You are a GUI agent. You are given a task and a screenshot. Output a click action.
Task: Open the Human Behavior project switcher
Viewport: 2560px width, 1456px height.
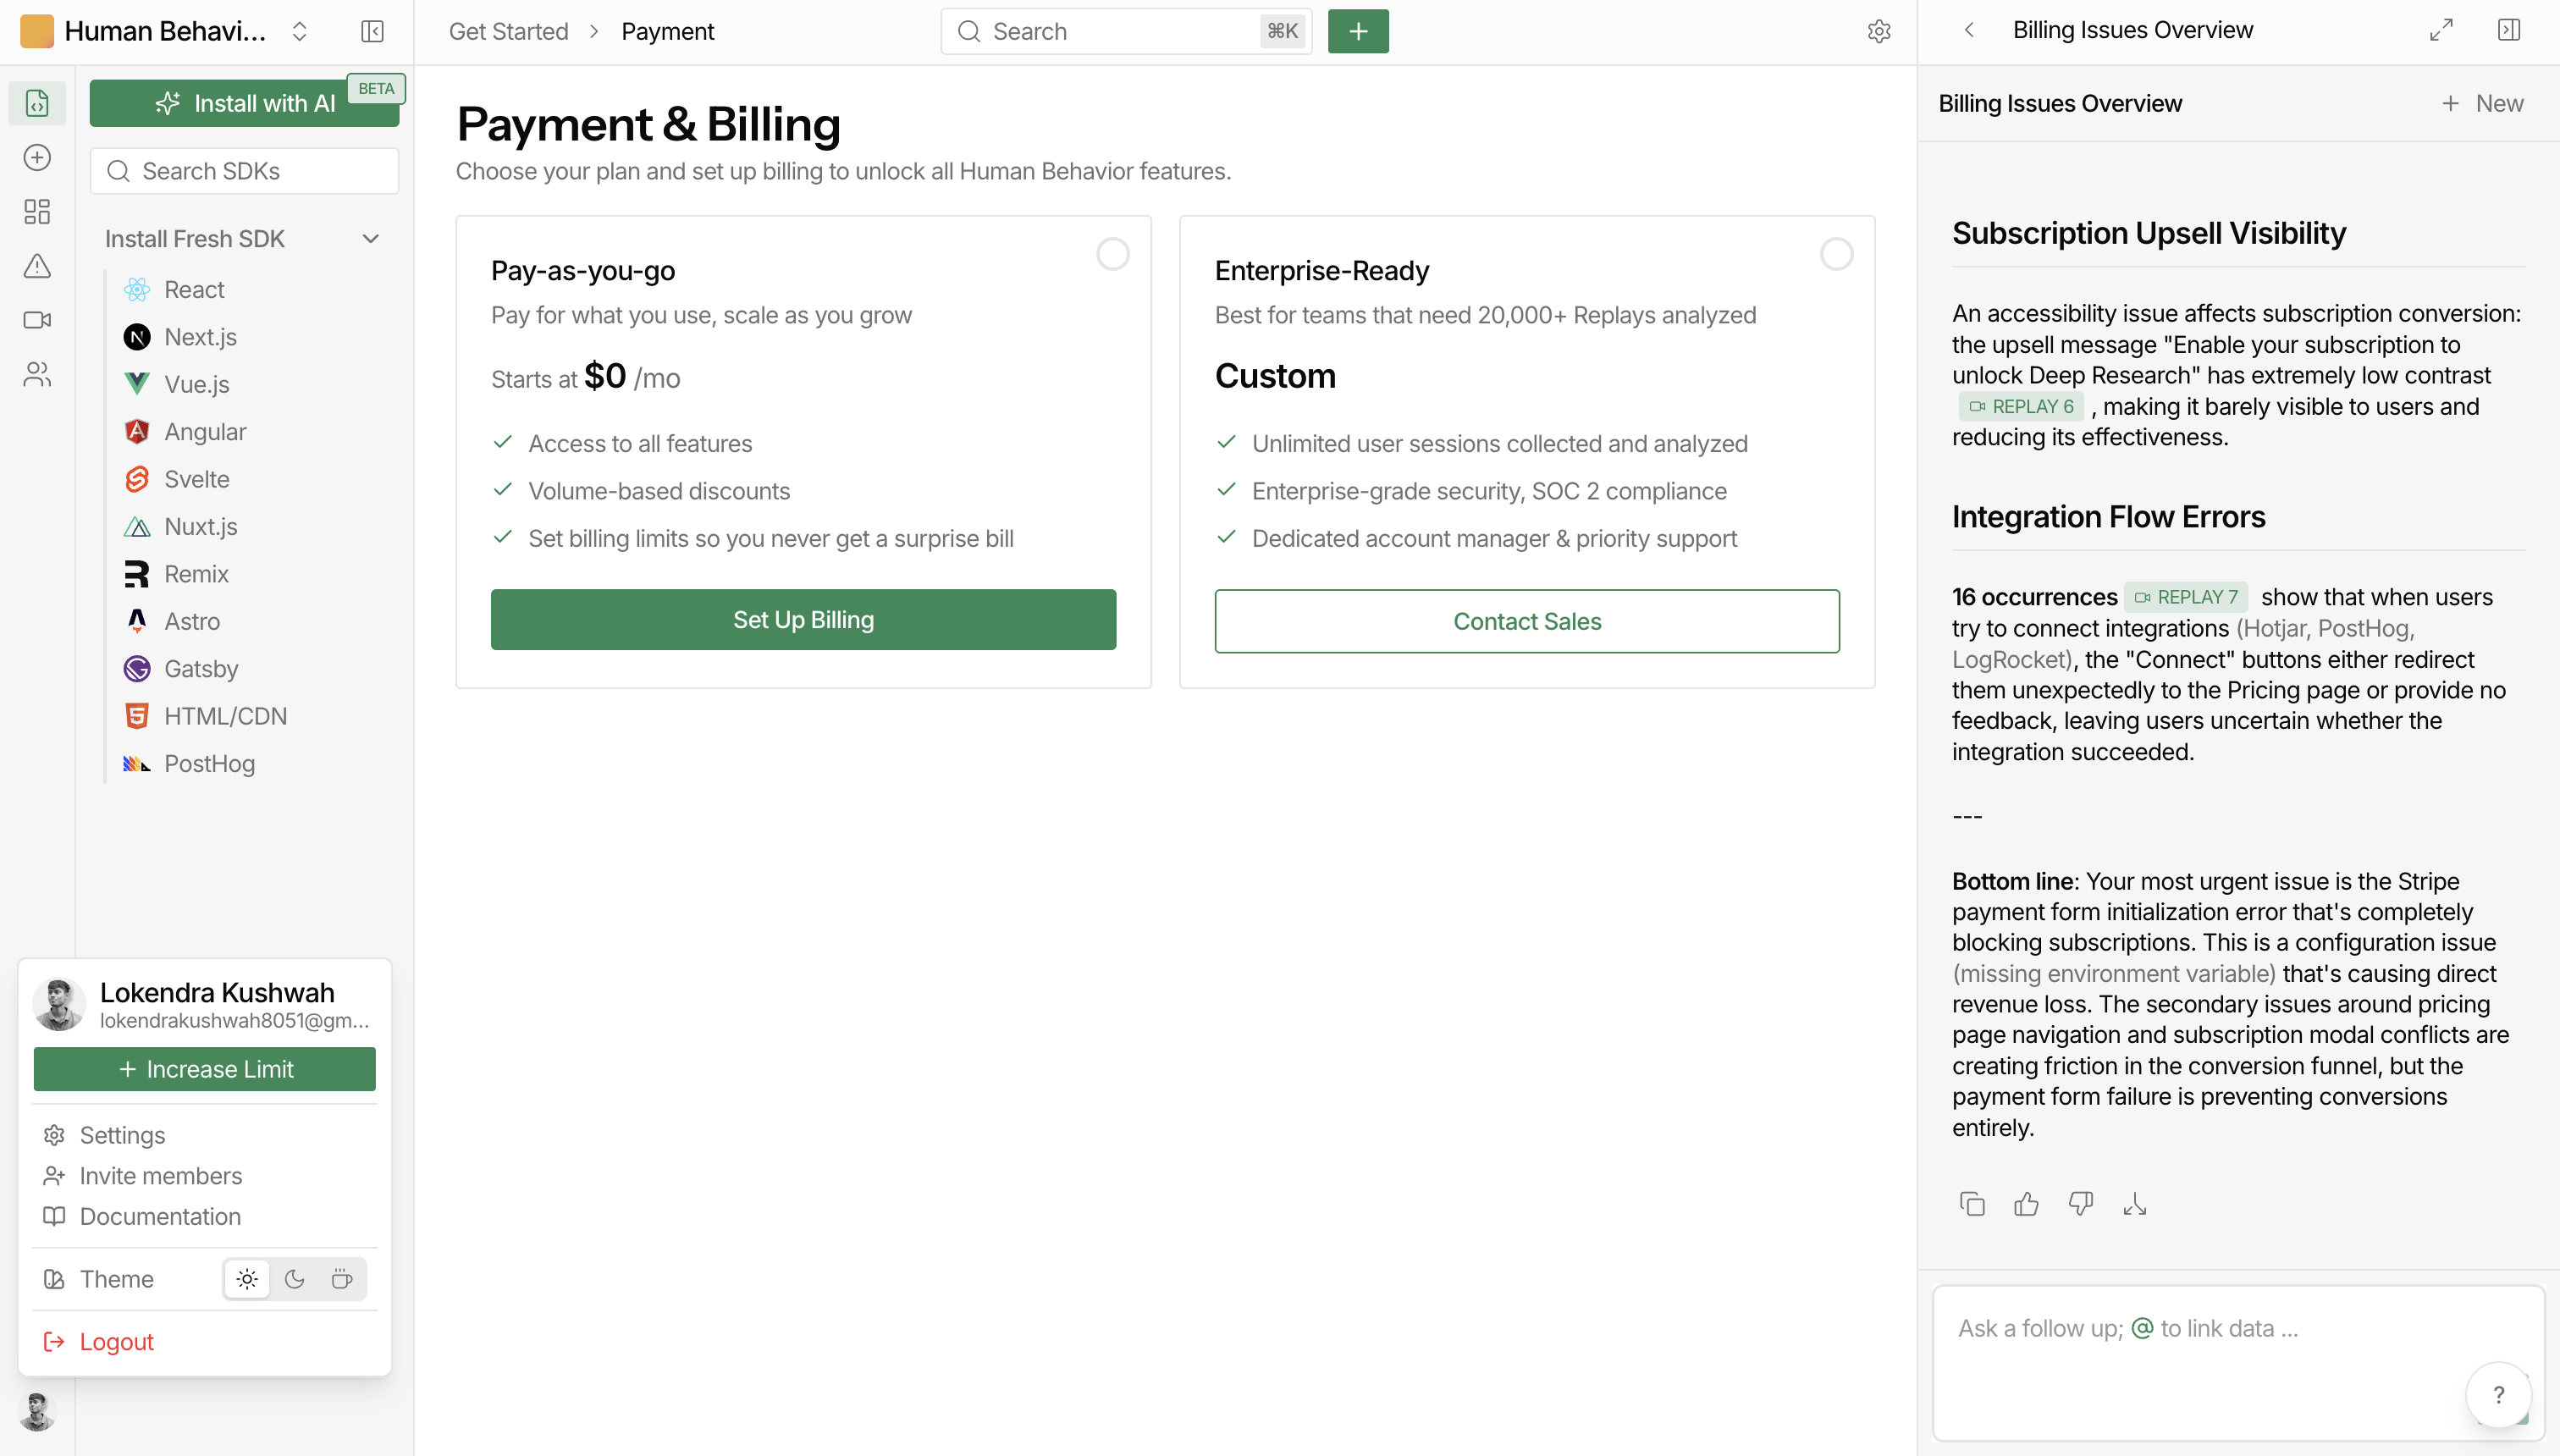point(166,31)
